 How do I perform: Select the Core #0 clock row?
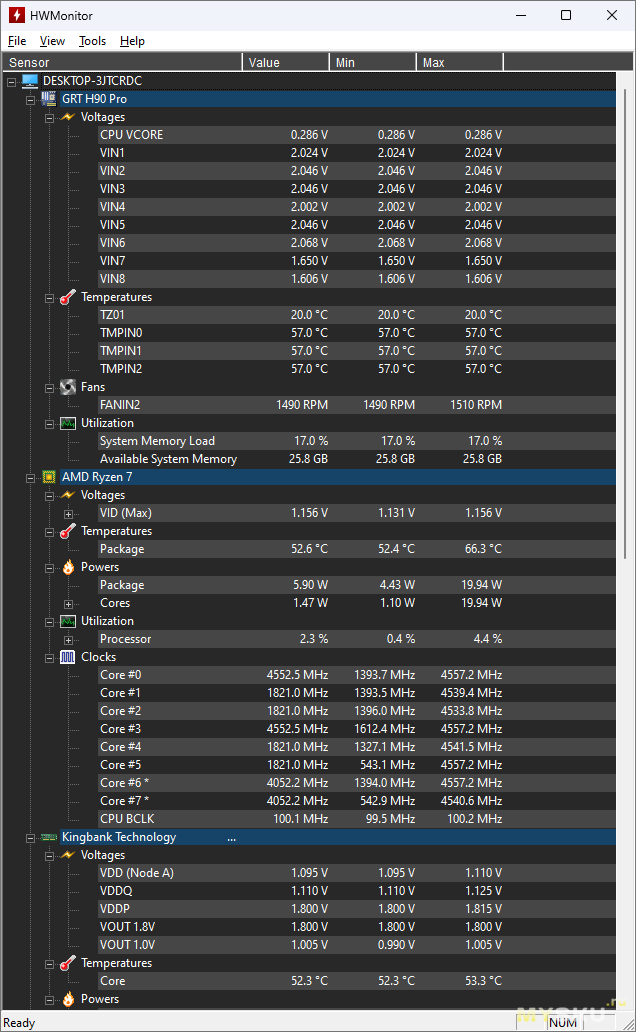[356, 675]
